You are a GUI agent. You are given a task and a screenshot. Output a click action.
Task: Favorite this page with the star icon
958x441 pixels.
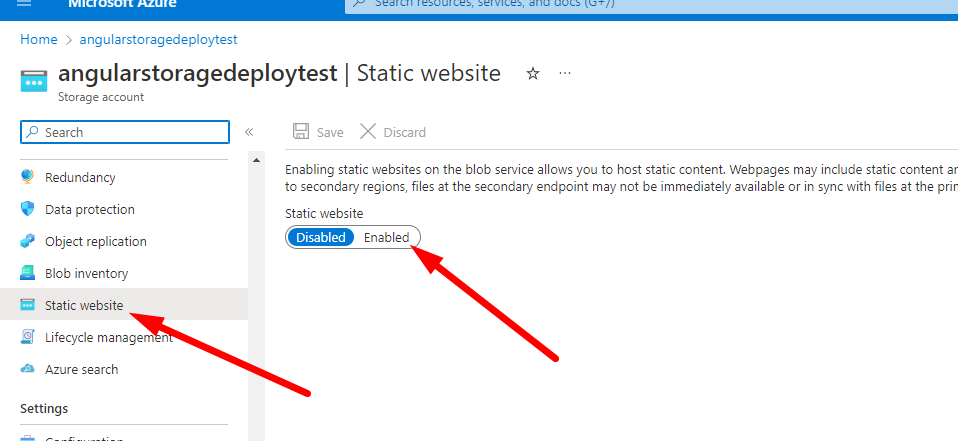(533, 74)
